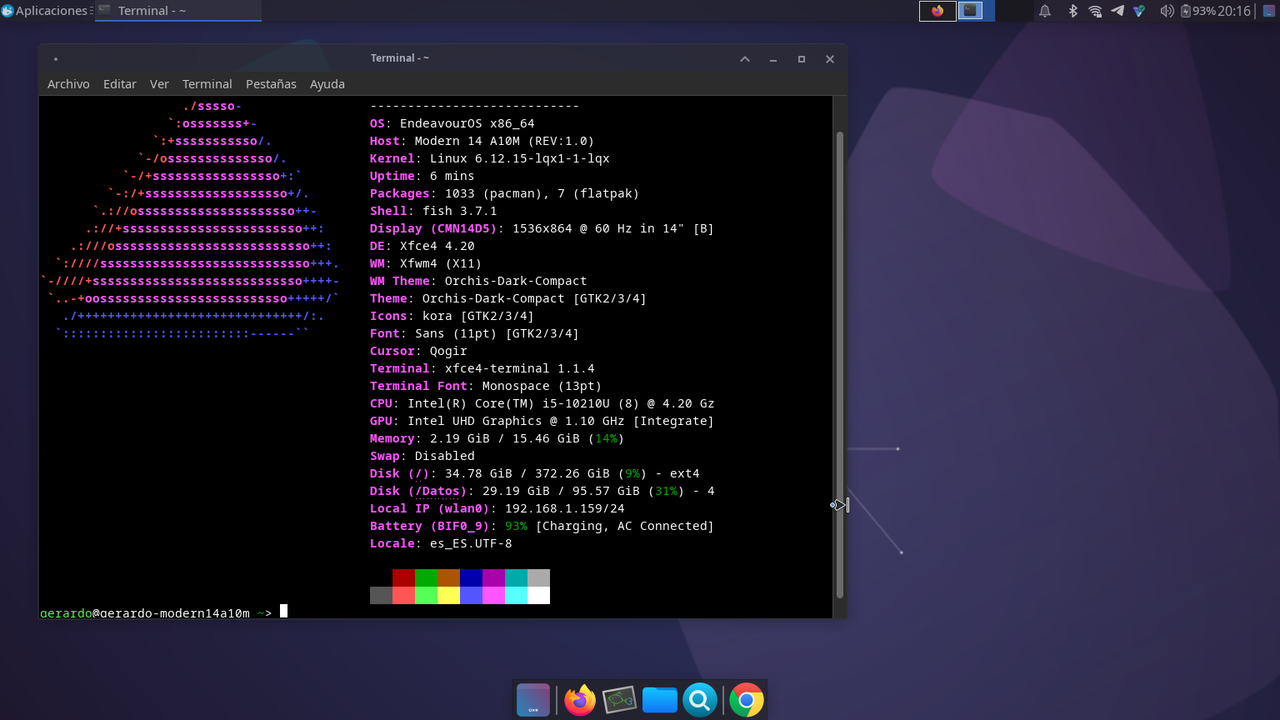Click the red color block in the terminal palette

(403, 578)
